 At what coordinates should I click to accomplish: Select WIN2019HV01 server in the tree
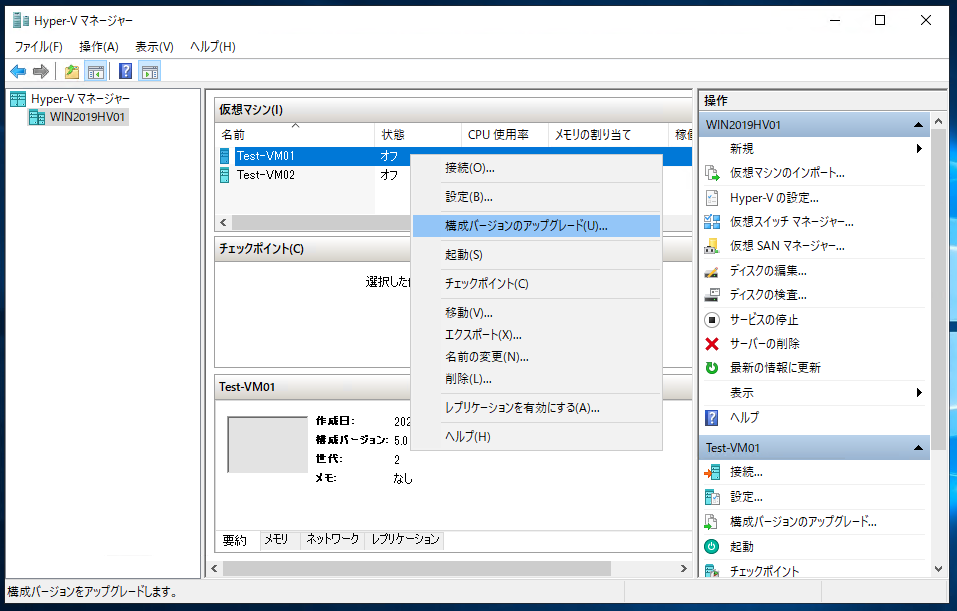point(88,118)
